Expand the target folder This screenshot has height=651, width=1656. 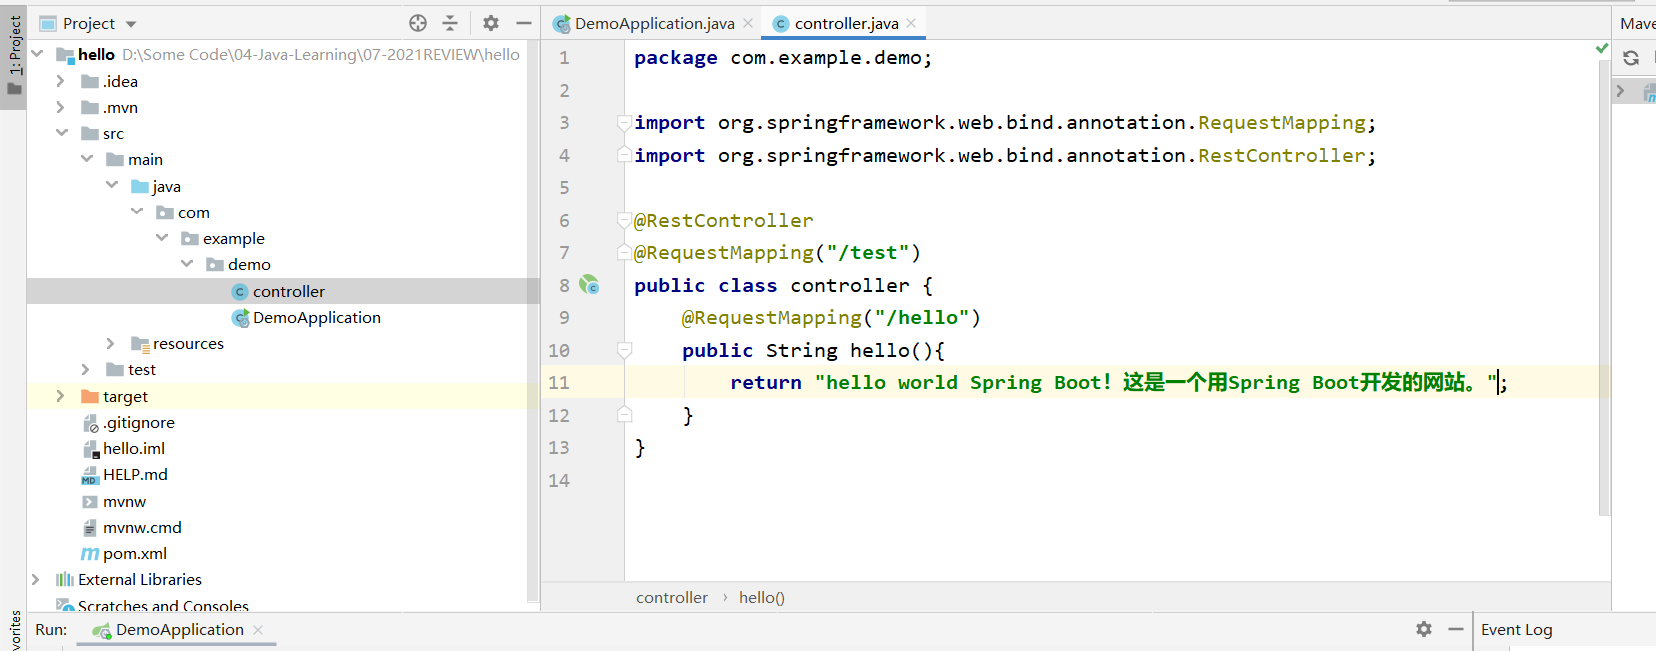click(x=61, y=396)
